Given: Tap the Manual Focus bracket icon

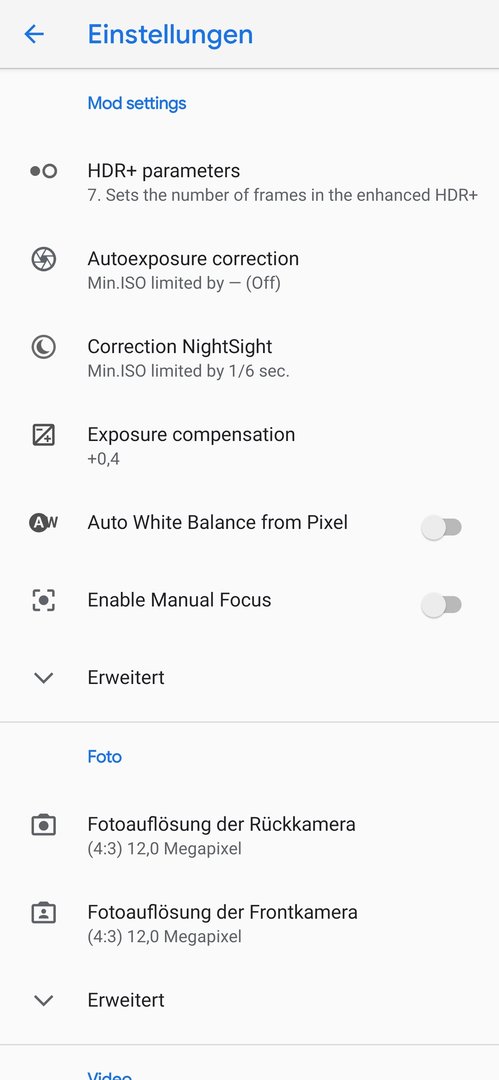Looking at the screenshot, I should point(43,600).
